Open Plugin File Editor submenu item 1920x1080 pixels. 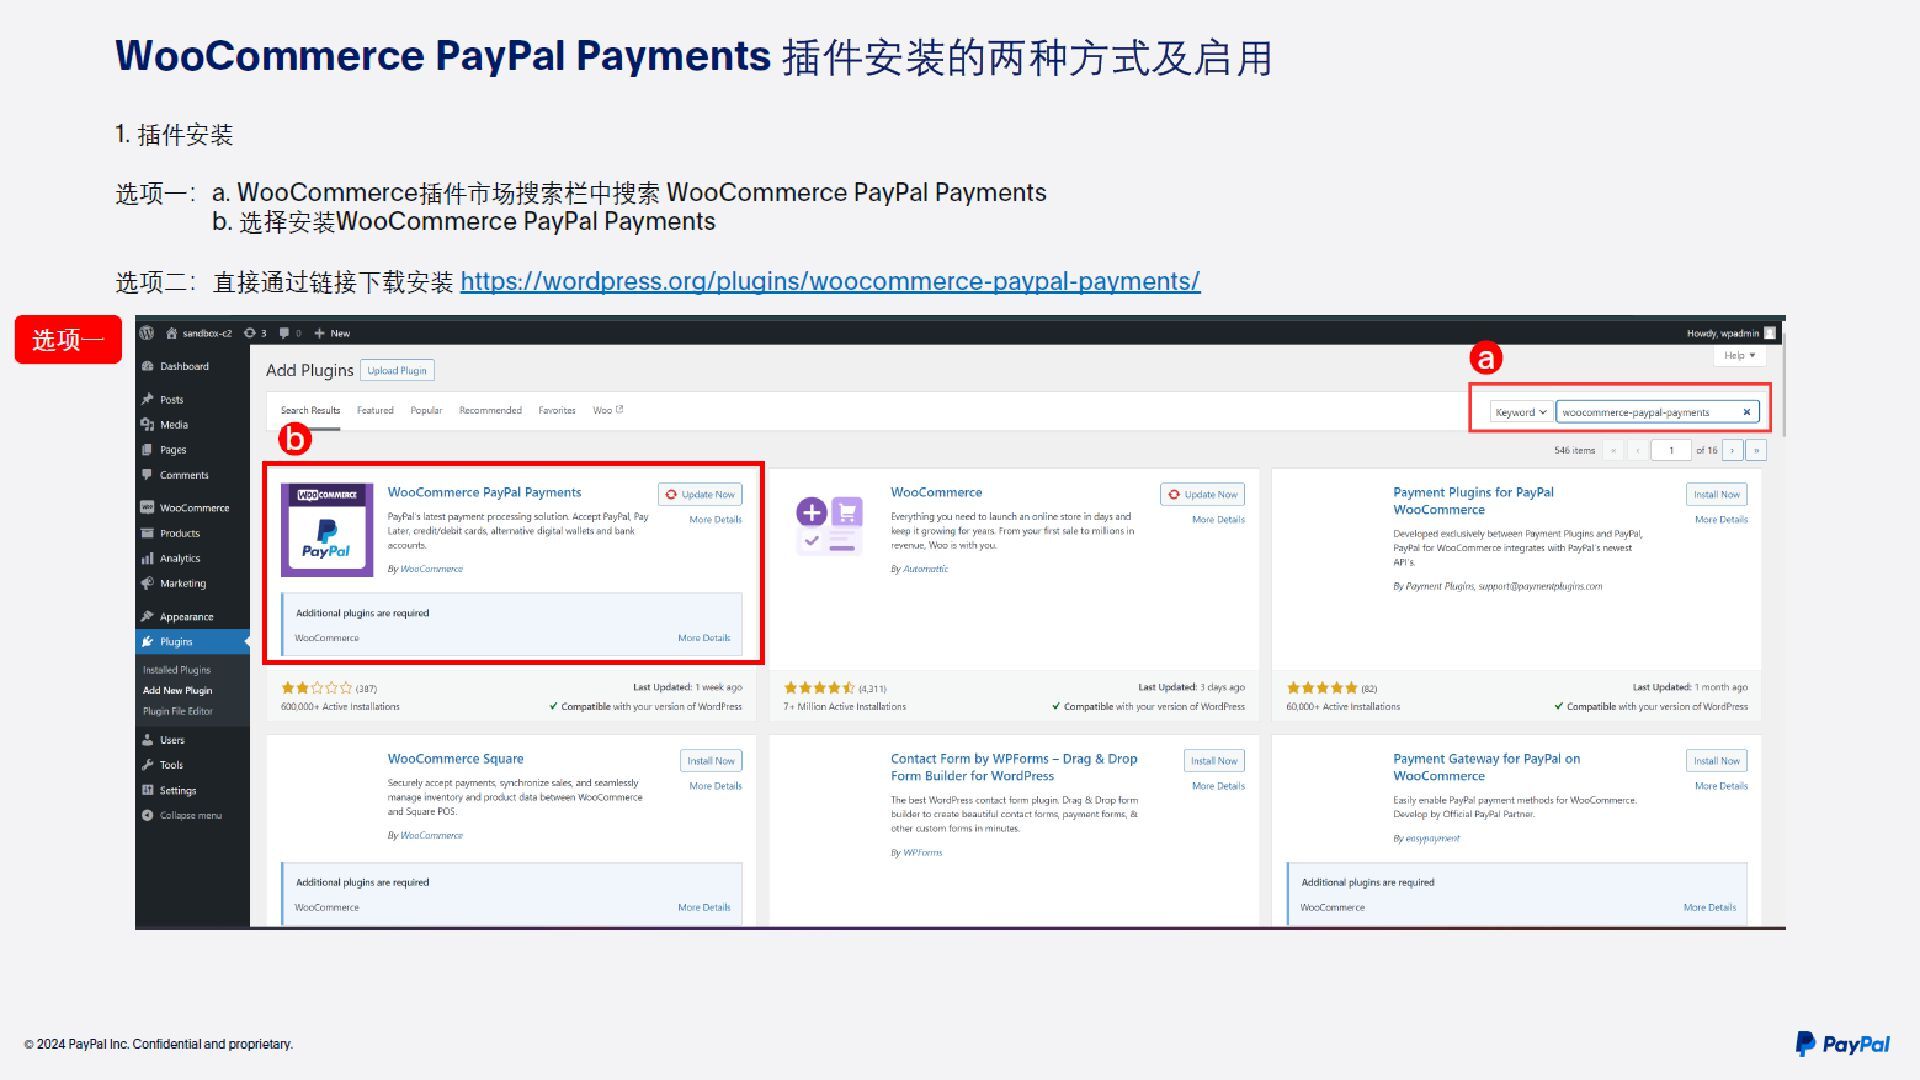pos(178,711)
